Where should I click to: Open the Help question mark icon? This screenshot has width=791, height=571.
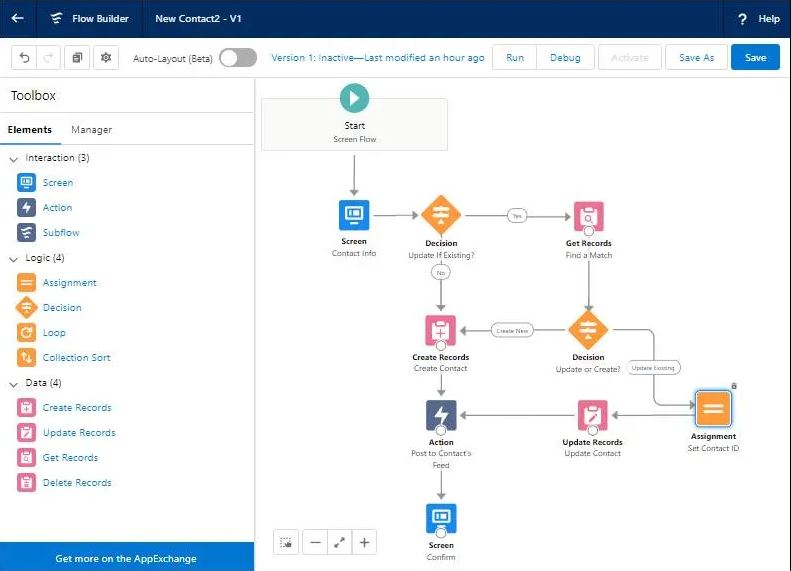point(742,19)
